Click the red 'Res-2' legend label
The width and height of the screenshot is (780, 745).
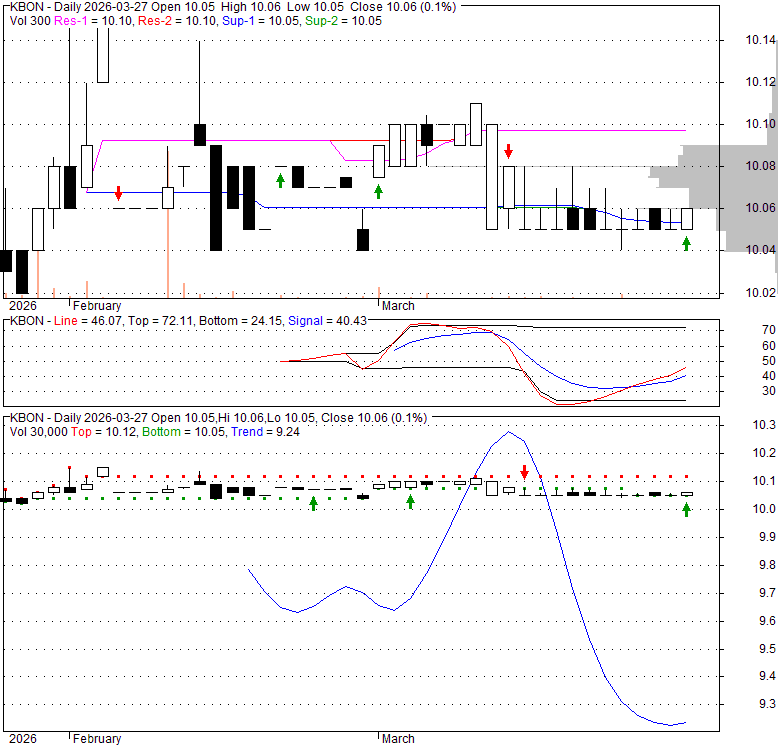(154, 21)
